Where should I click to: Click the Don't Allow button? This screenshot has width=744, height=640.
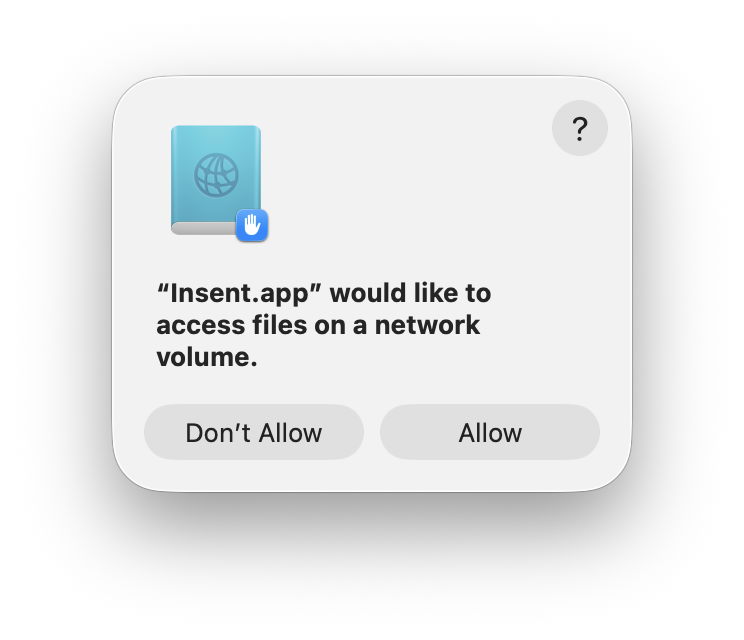(254, 432)
